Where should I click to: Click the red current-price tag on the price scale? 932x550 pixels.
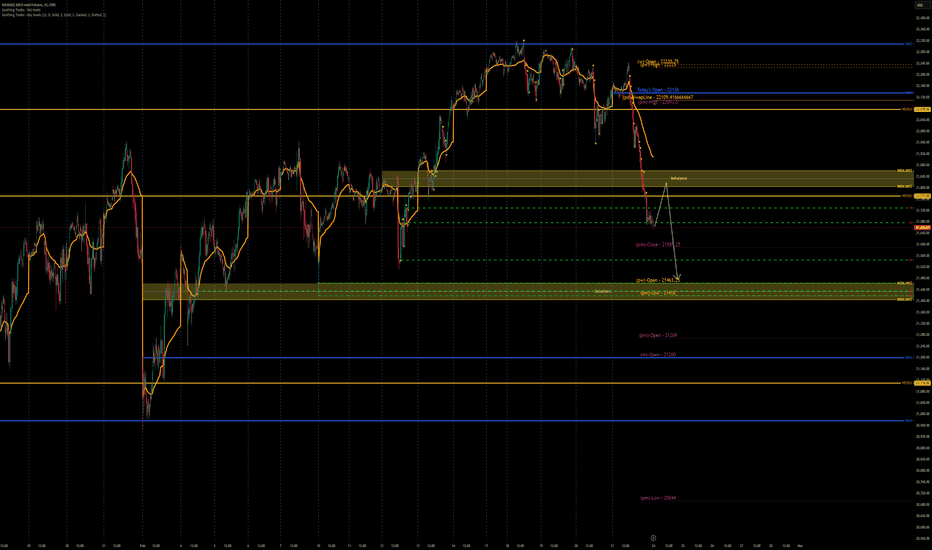point(922,228)
